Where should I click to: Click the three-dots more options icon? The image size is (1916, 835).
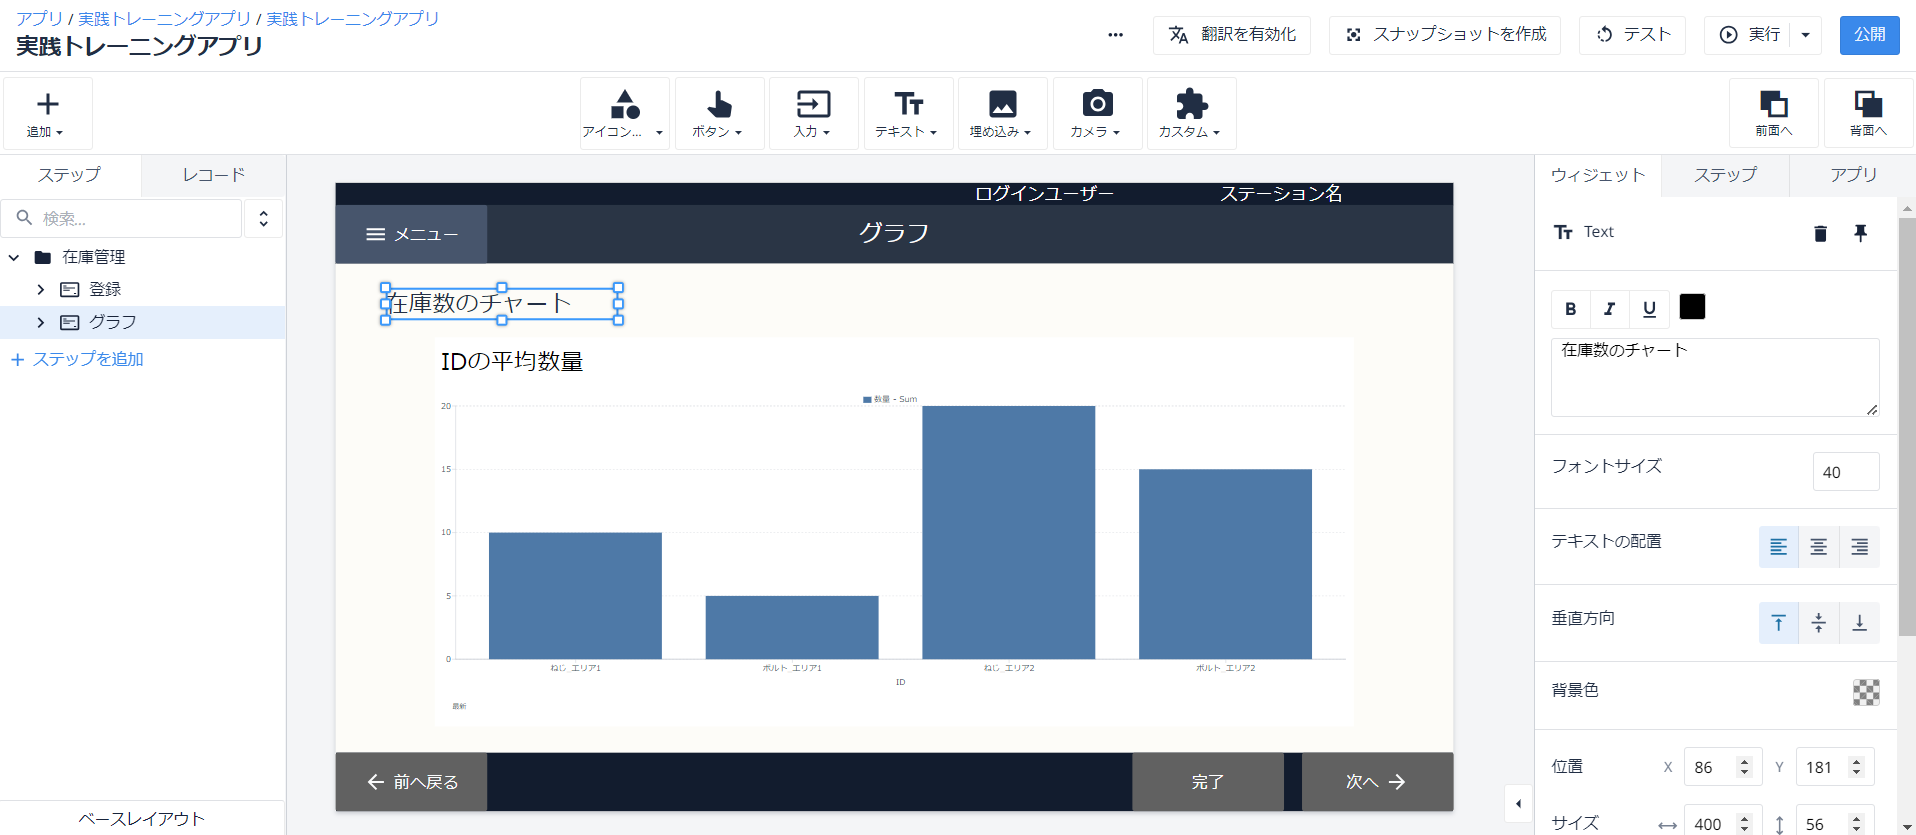[1115, 35]
